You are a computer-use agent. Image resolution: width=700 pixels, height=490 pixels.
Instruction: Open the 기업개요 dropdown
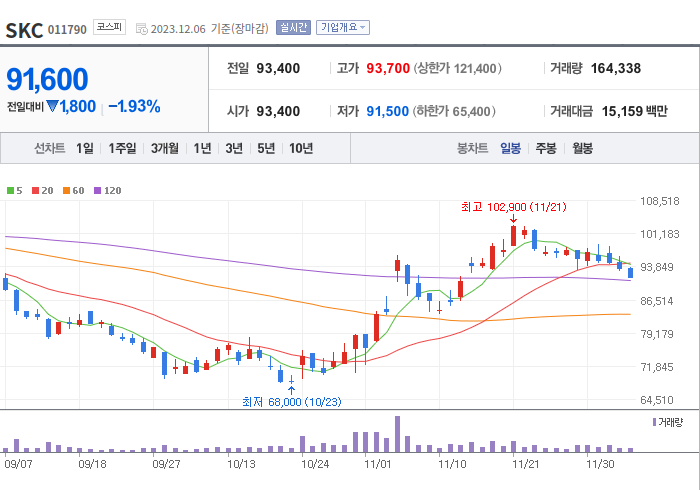tap(343, 28)
